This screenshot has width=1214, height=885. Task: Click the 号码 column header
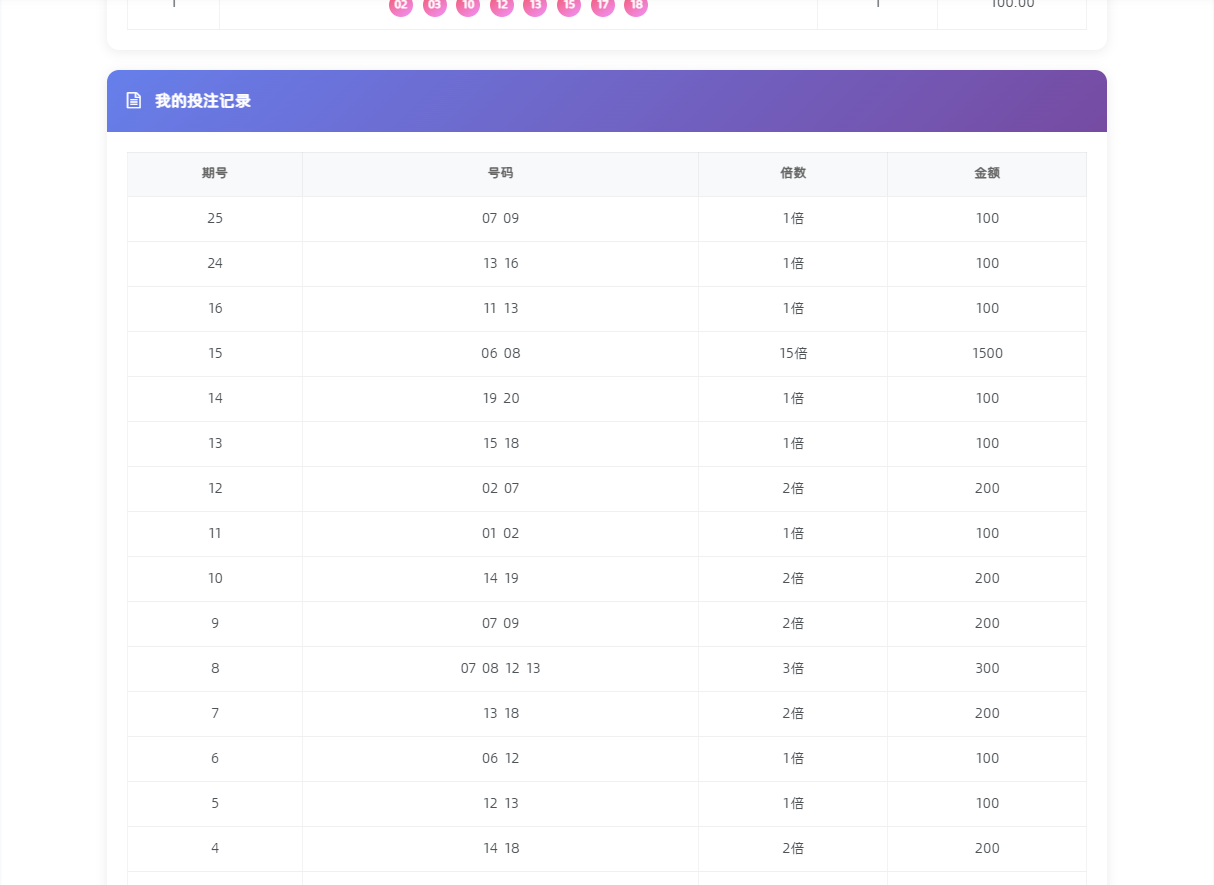500,173
